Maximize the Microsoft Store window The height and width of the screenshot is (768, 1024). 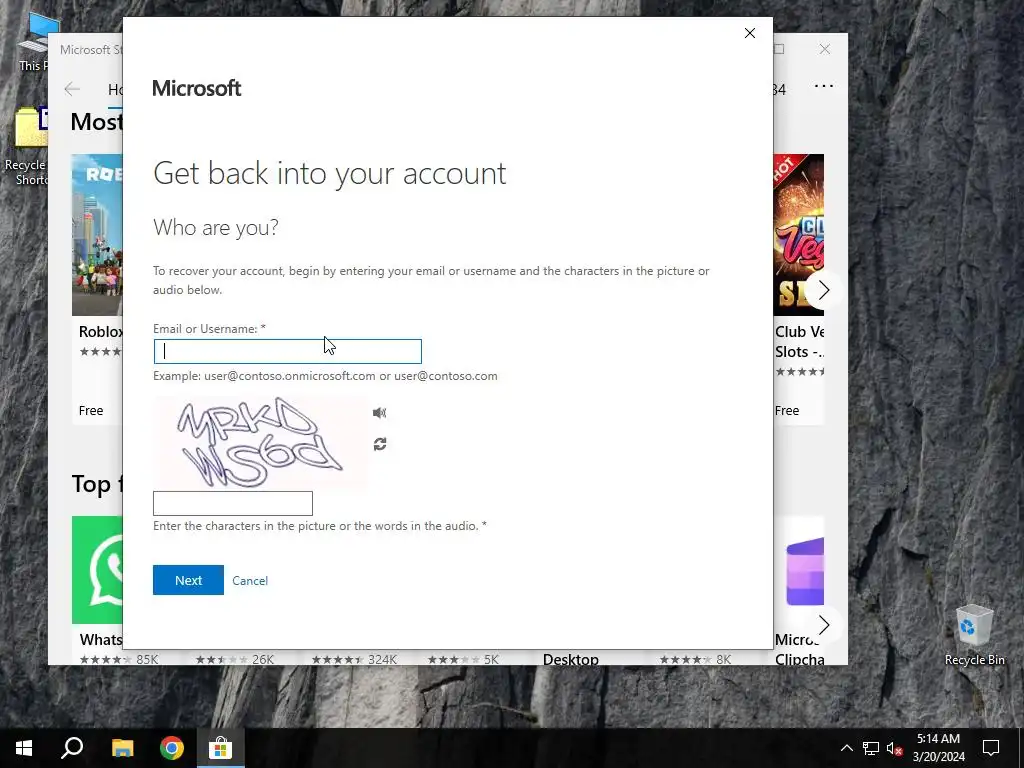[779, 49]
